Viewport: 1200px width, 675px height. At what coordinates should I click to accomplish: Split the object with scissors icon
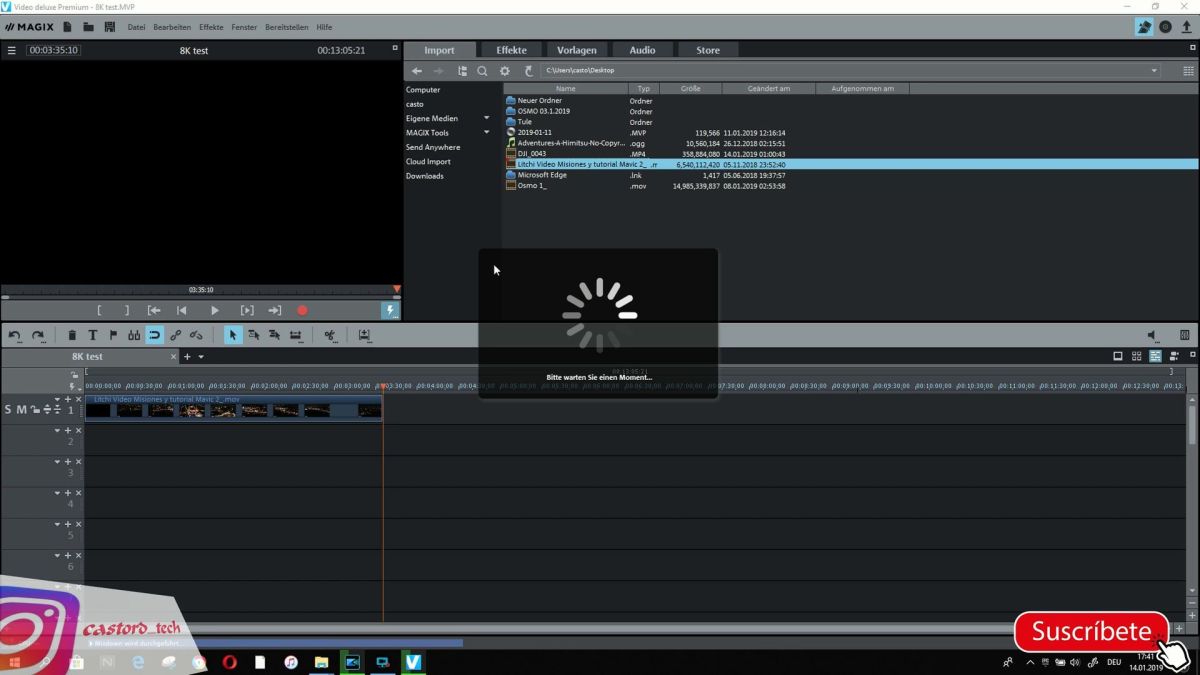point(329,335)
